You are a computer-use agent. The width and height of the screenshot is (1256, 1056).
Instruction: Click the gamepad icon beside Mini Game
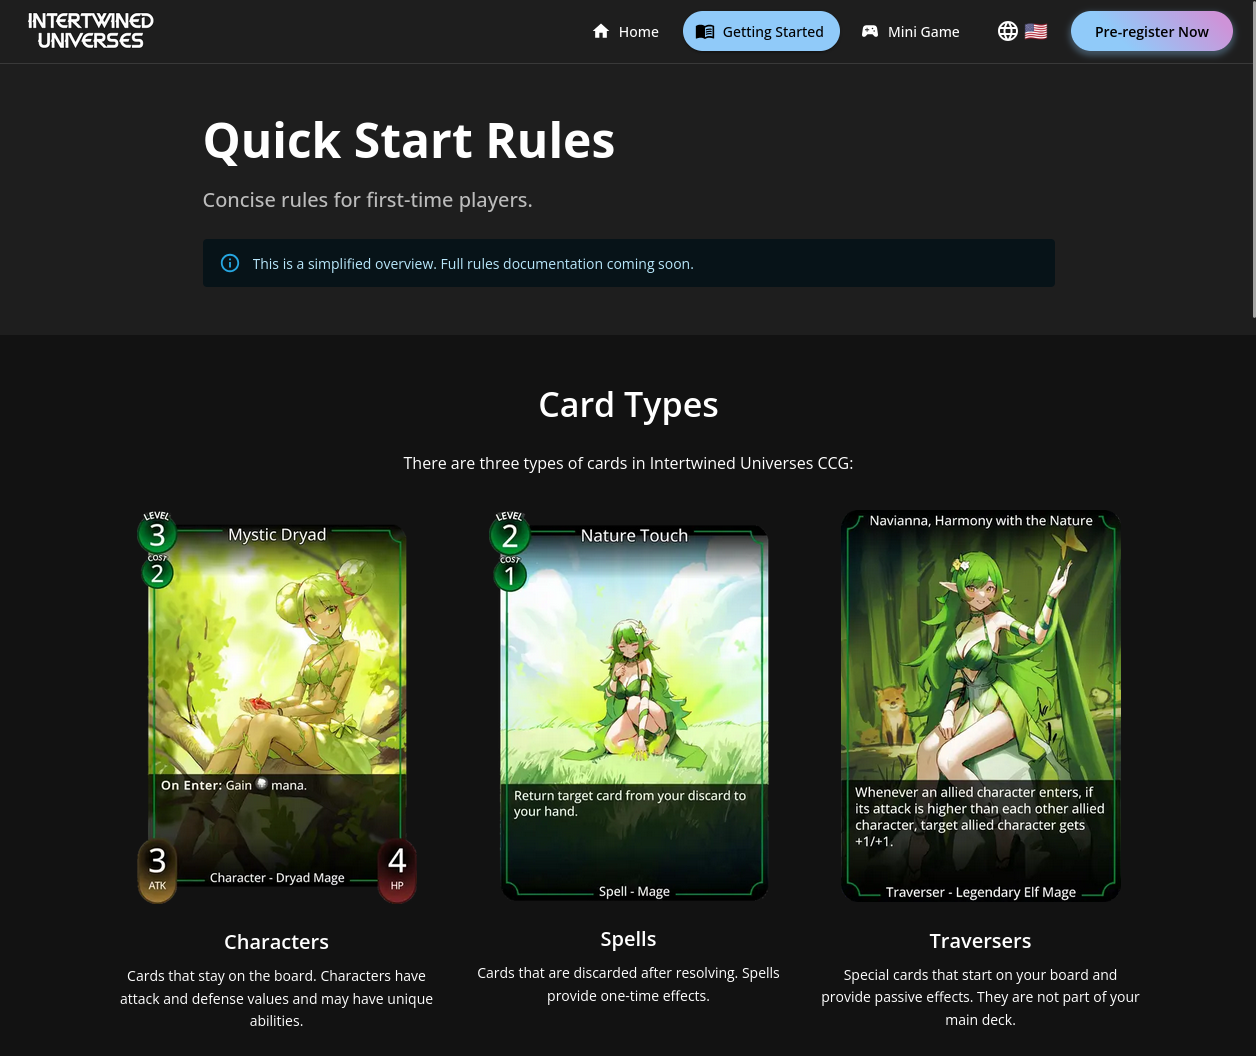pyautogui.click(x=870, y=31)
